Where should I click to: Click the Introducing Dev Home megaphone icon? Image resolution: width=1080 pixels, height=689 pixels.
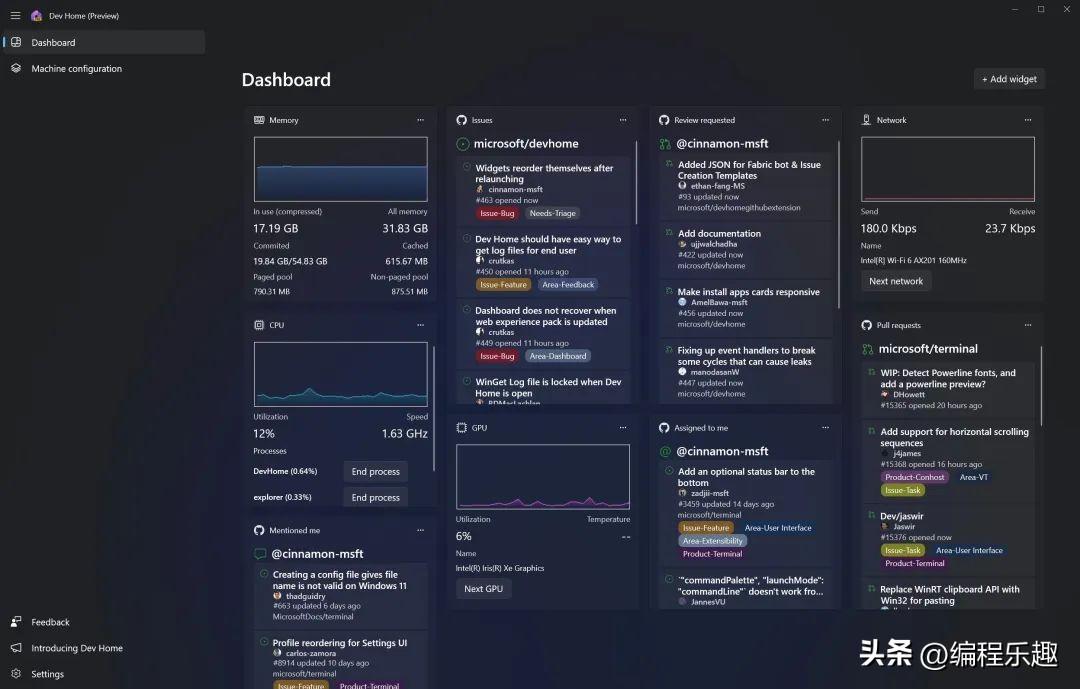click(x=16, y=648)
